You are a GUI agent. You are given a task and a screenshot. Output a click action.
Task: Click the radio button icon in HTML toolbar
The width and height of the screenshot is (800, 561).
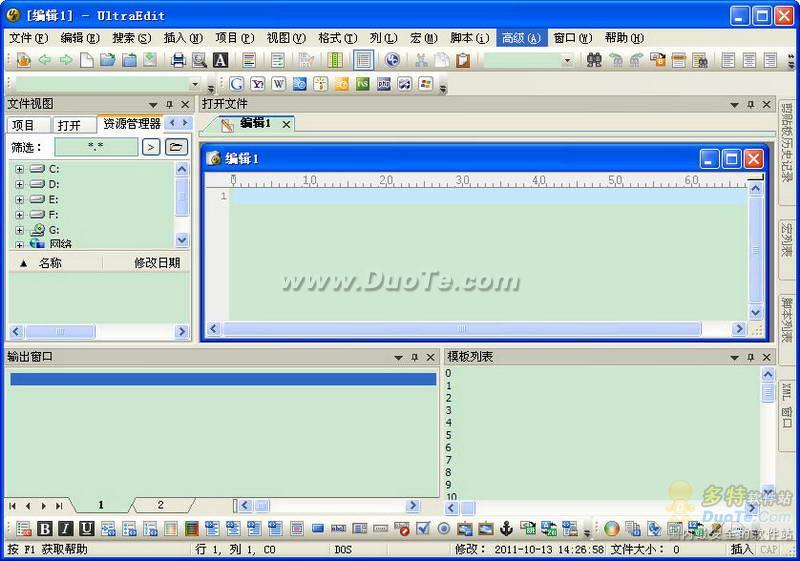tap(443, 529)
